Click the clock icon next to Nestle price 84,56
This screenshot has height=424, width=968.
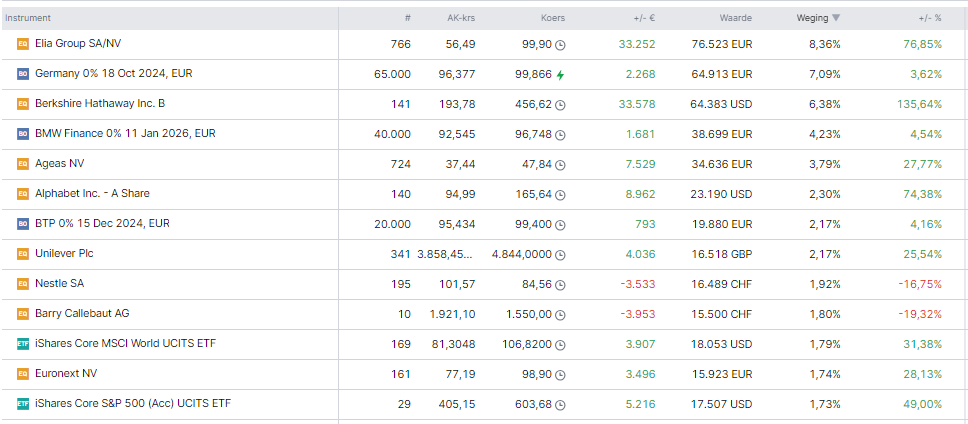(x=560, y=285)
